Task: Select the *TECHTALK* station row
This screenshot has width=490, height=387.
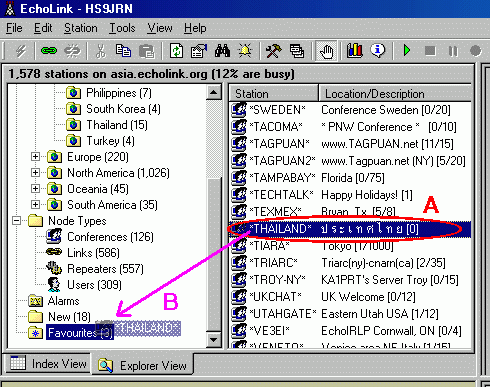Action: point(350,195)
